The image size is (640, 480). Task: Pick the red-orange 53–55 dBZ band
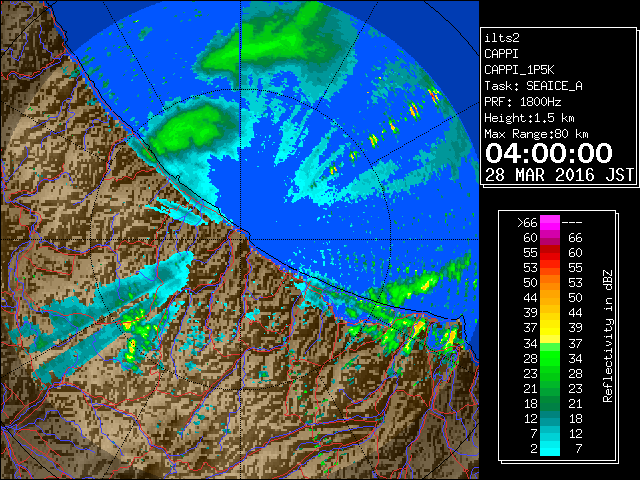(550, 268)
